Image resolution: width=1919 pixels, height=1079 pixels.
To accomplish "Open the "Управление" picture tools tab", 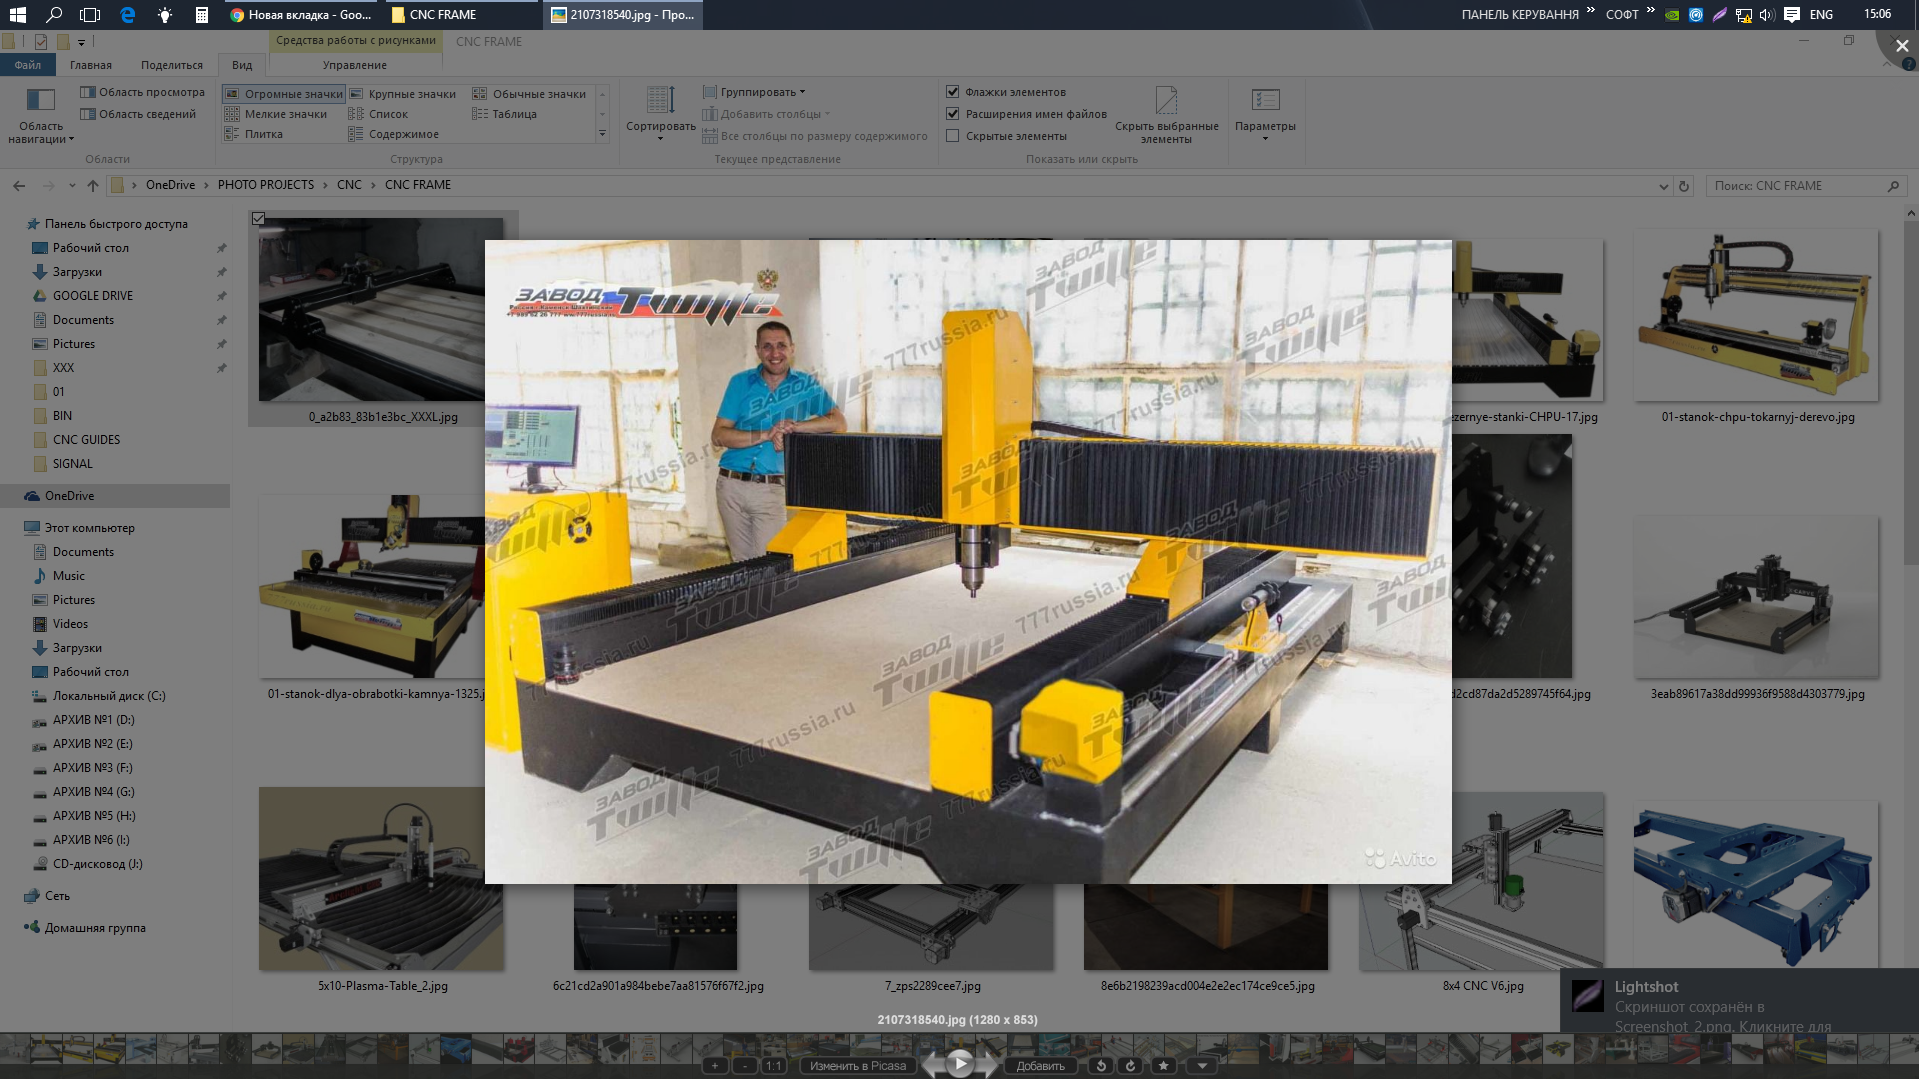I will [x=355, y=65].
